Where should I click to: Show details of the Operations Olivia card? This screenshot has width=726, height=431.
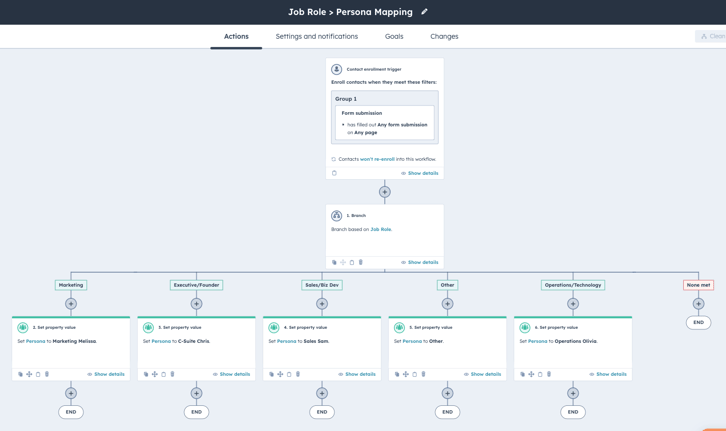pyautogui.click(x=608, y=374)
